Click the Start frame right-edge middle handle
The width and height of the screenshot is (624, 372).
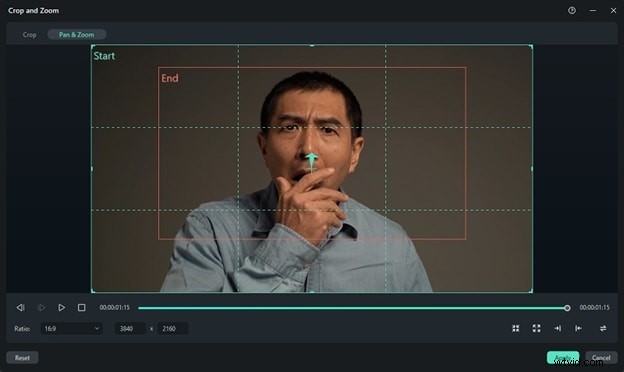(x=532, y=169)
